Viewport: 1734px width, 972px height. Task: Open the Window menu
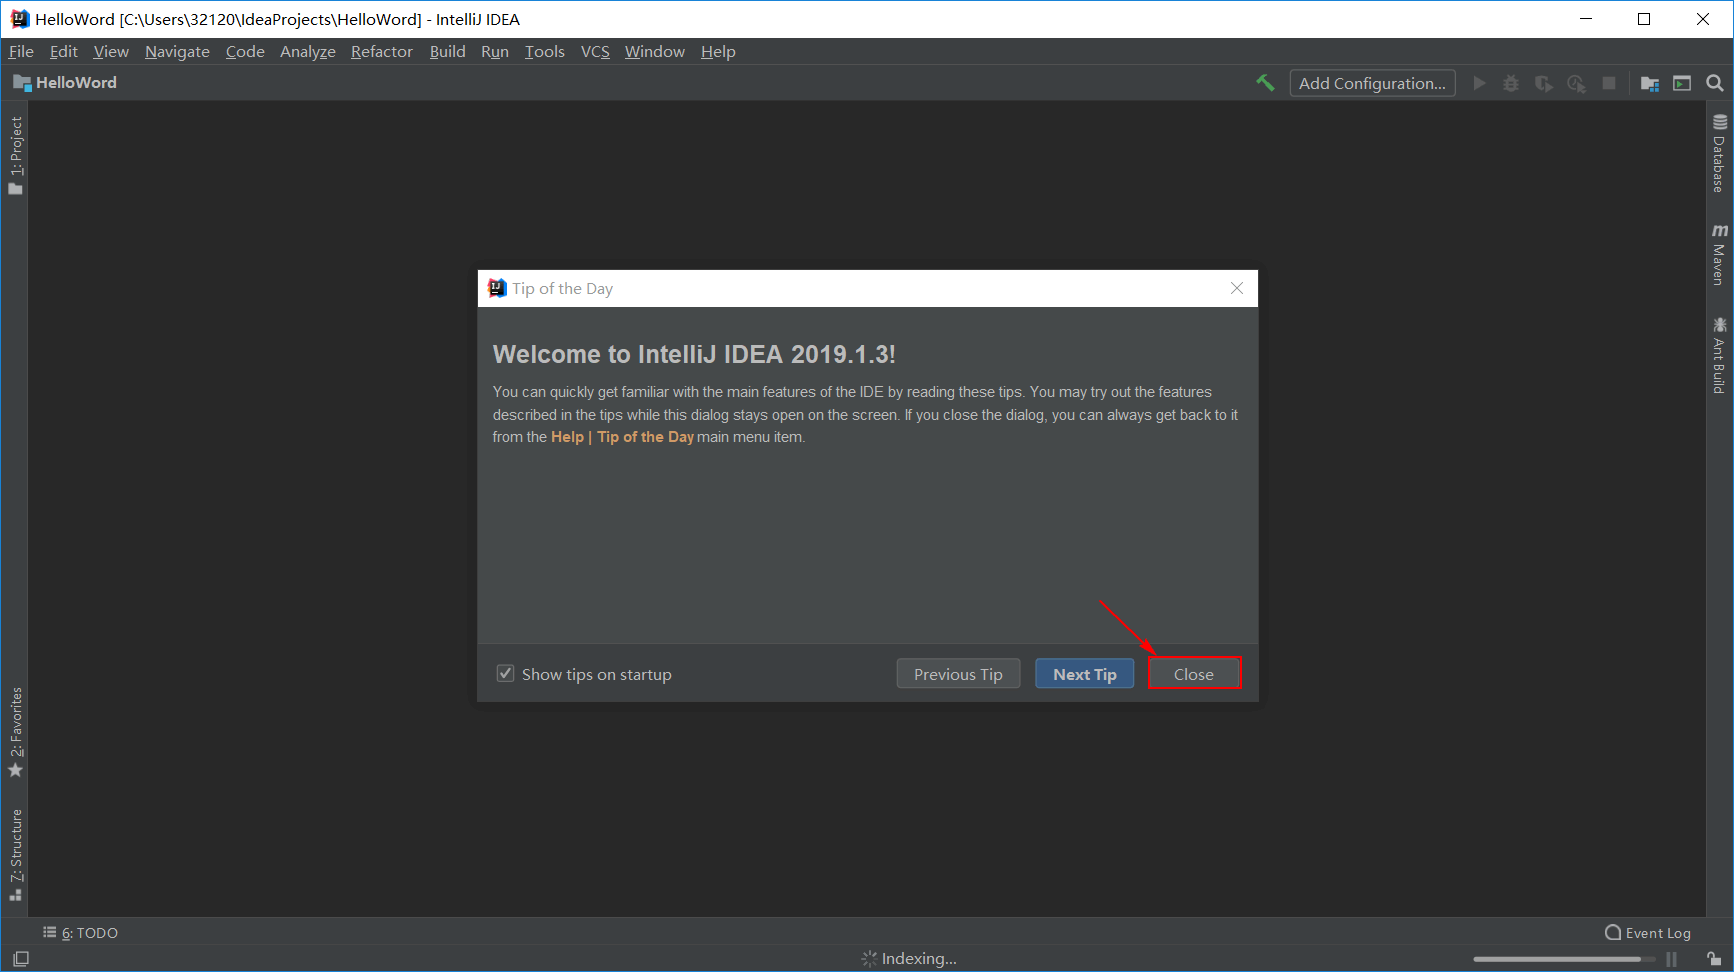(655, 52)
